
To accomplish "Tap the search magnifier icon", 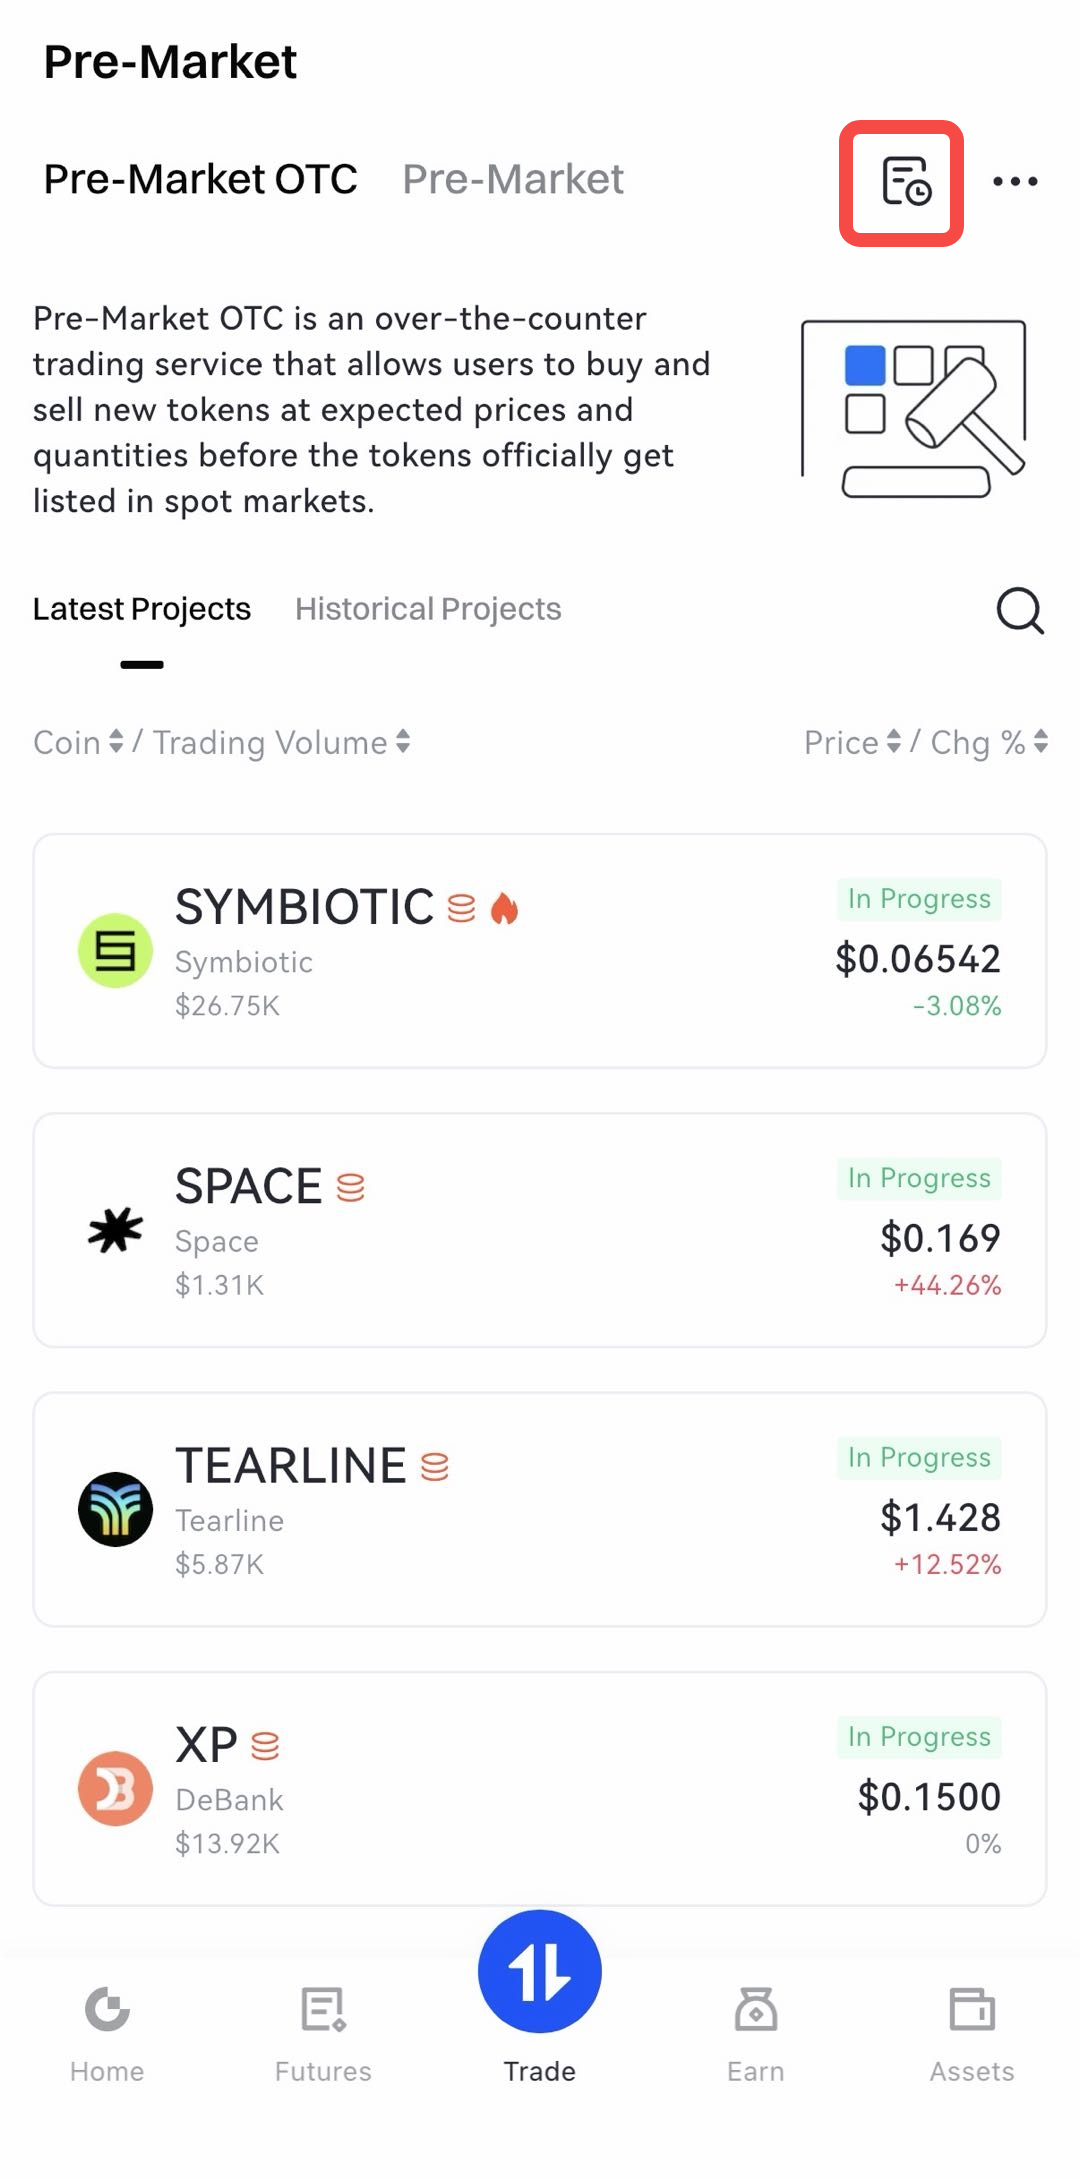I will click(x=1019, y=610).
